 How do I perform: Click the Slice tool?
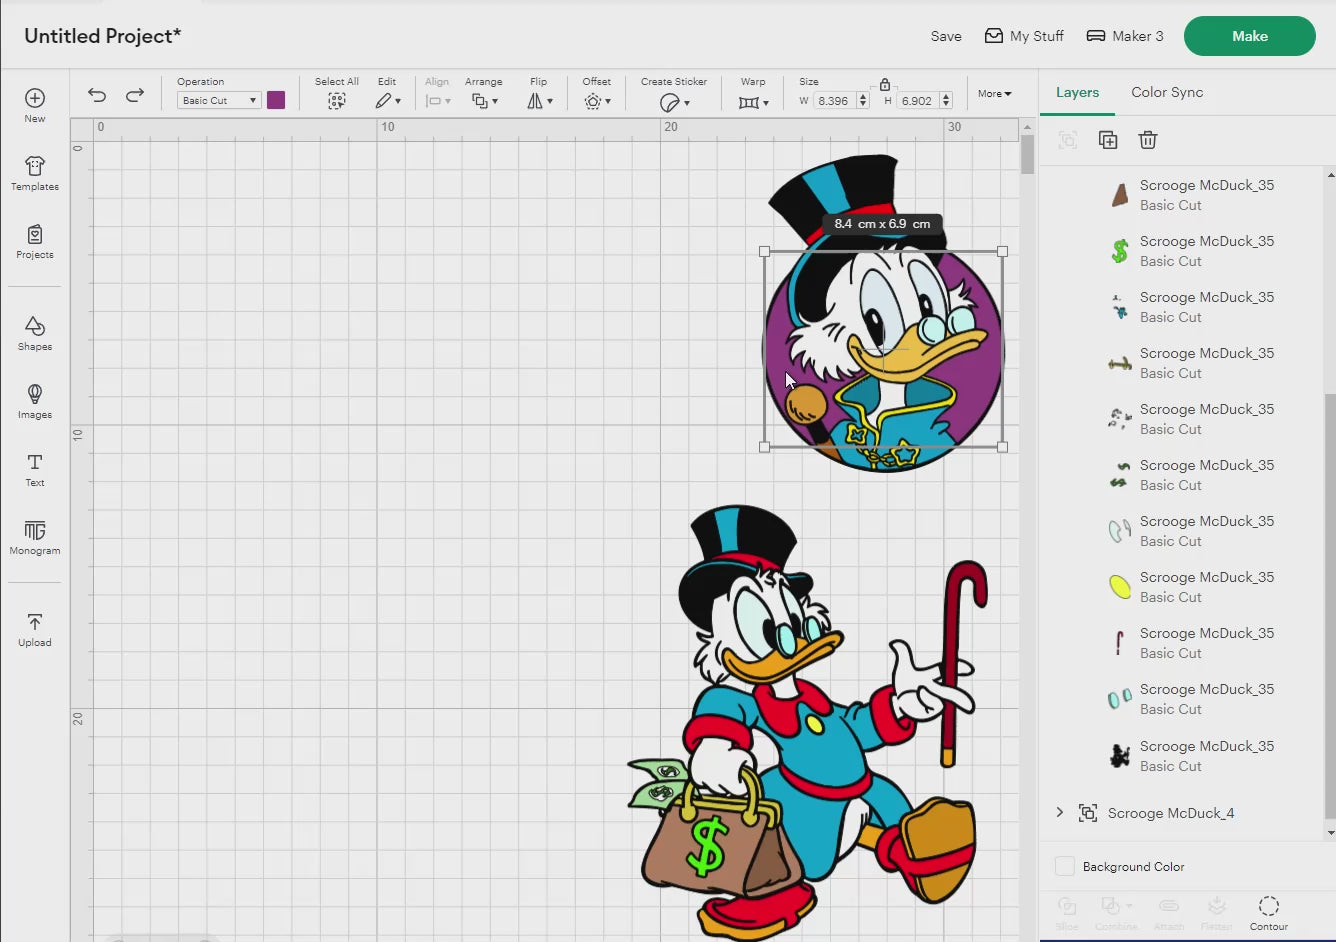point(1067,913)
